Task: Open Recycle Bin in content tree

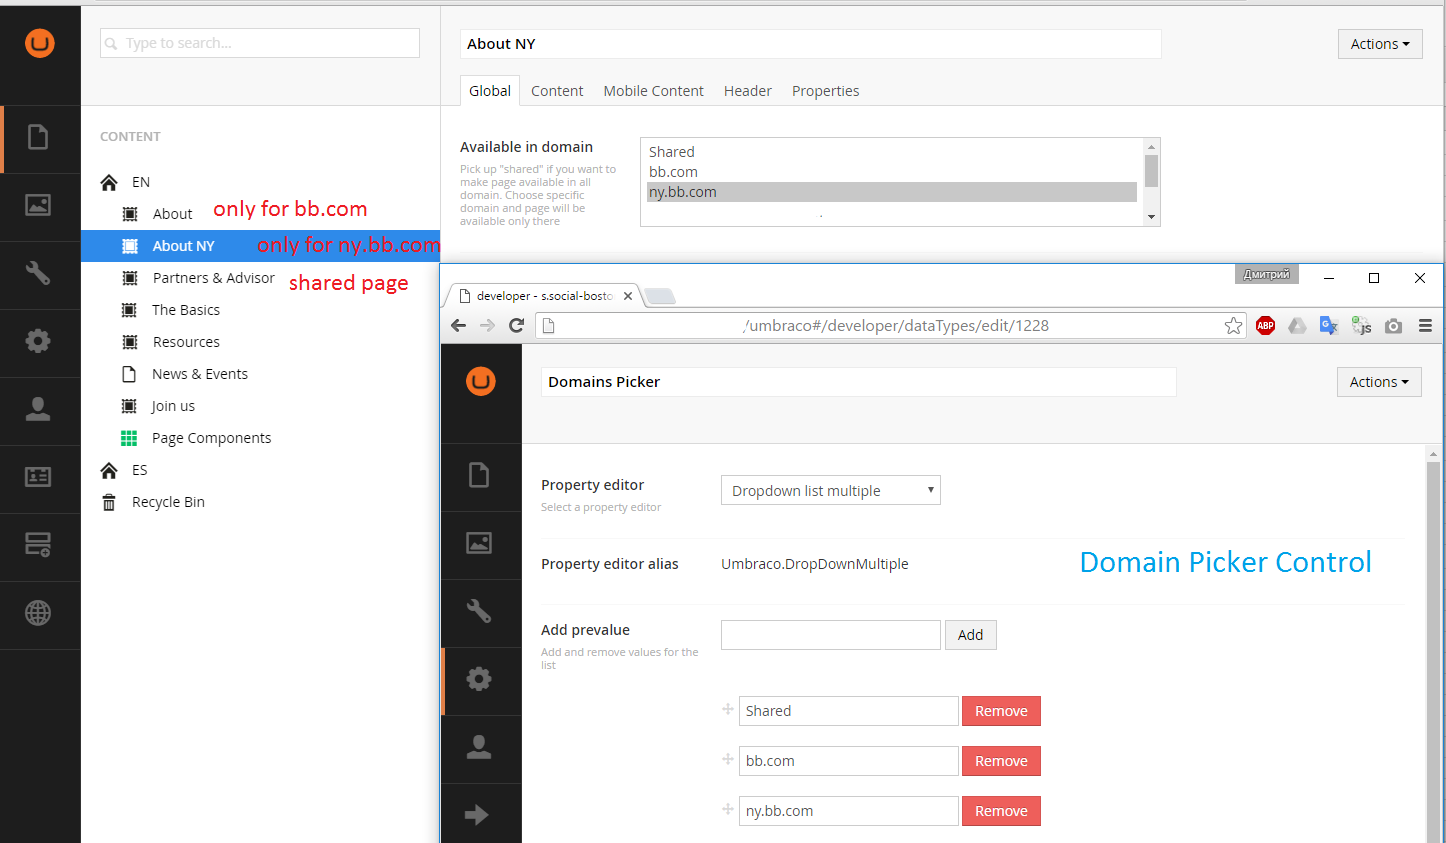Action: pos(168,502)
